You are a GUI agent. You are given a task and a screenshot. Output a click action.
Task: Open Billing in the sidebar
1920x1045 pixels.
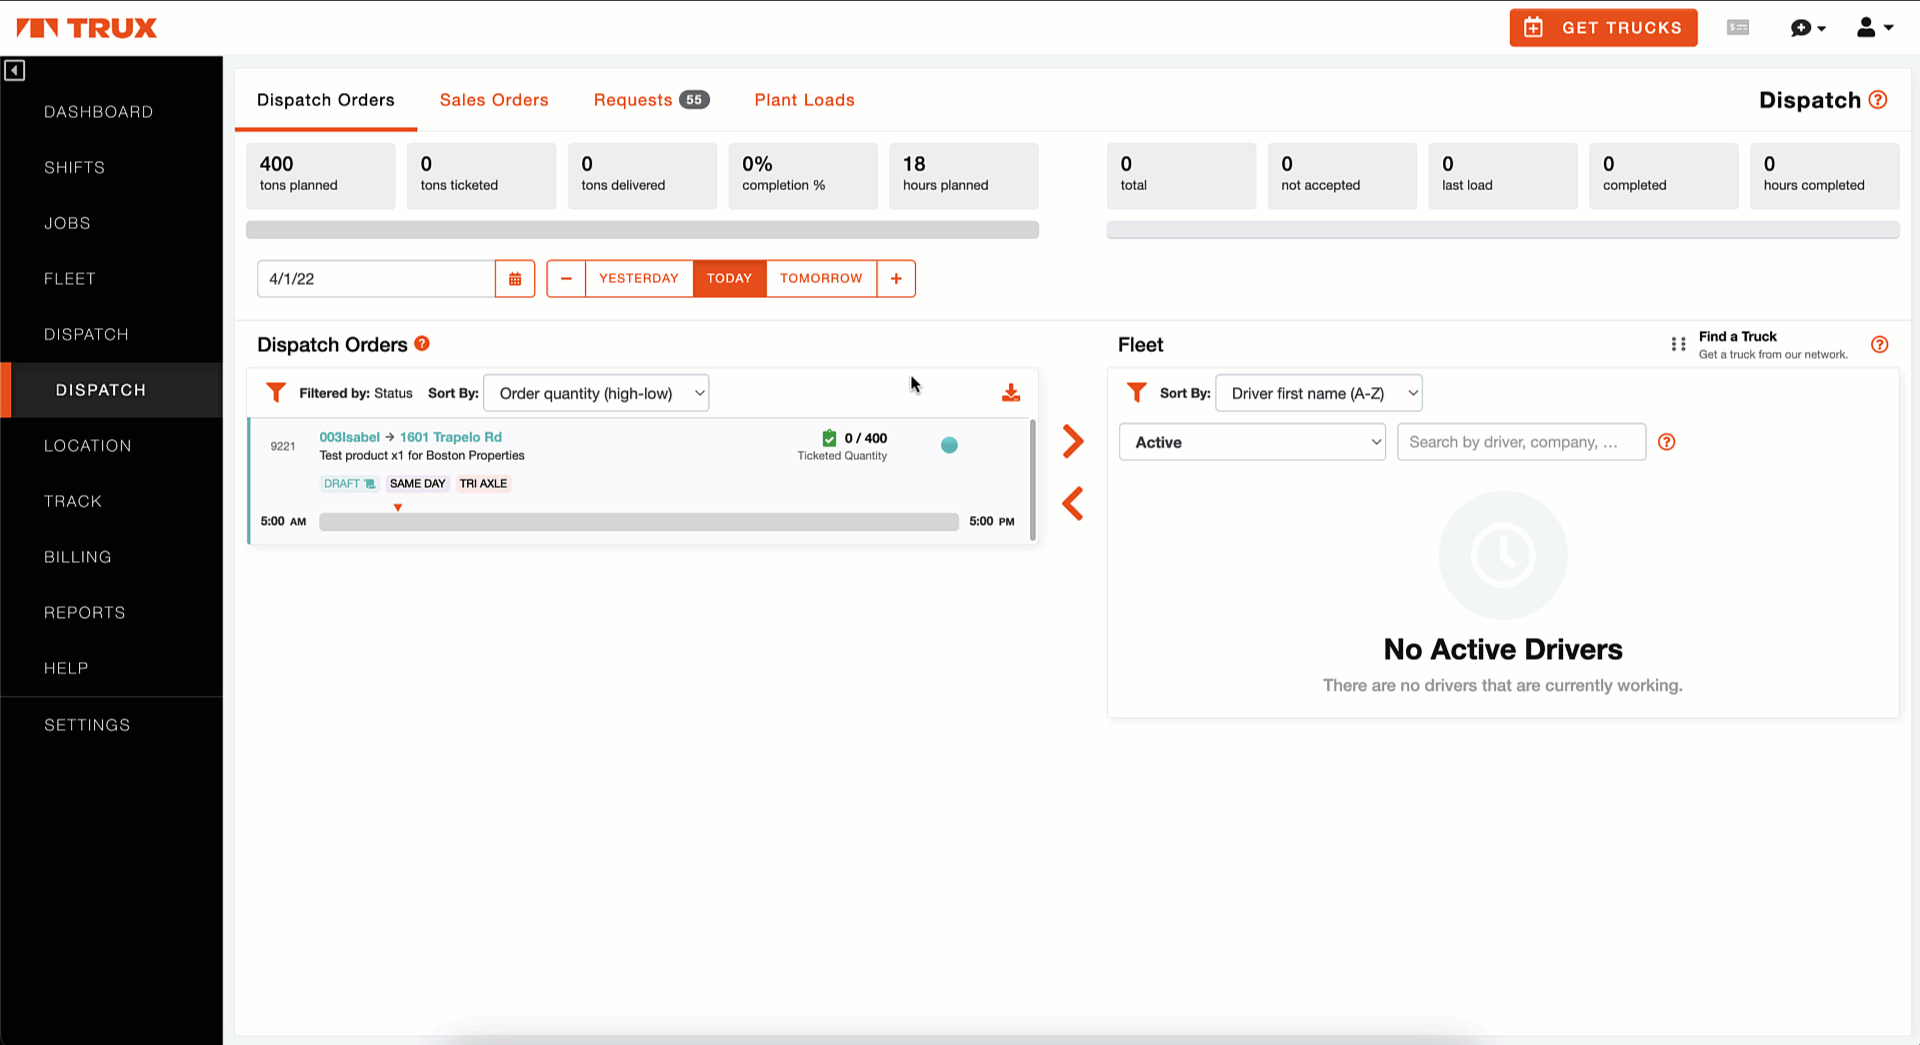click(x=78, y=557)
